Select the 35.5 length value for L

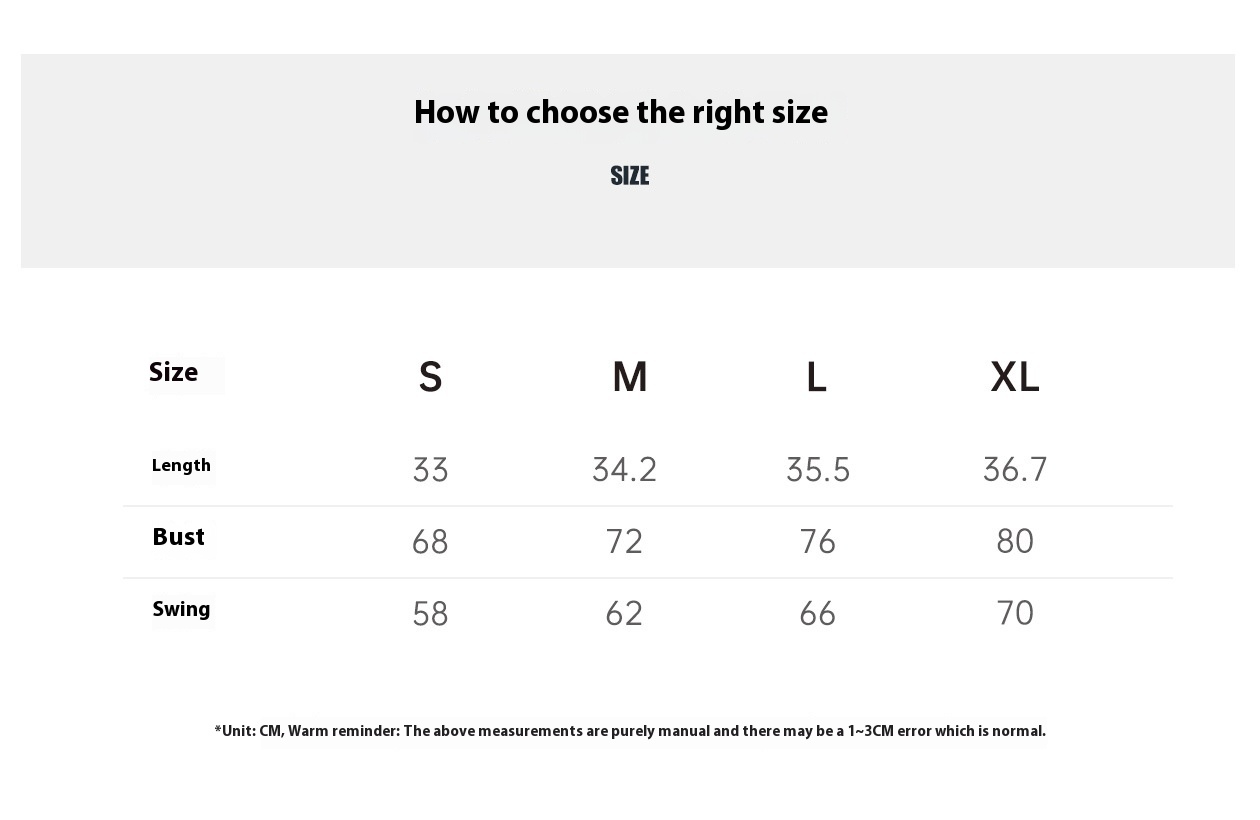pyautogui.click(x=818, y=470)
